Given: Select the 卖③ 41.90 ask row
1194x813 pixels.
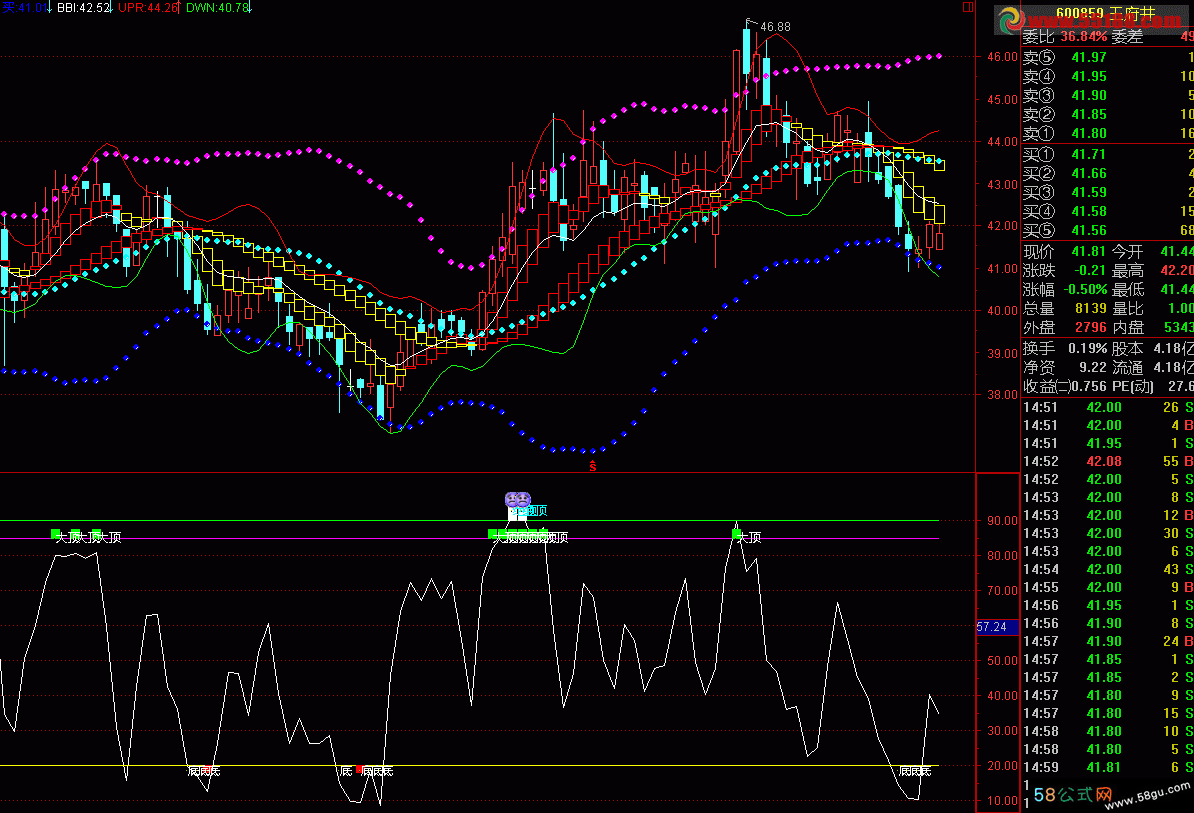Looking at the screenshot, I should click(x=1107, y=95).
